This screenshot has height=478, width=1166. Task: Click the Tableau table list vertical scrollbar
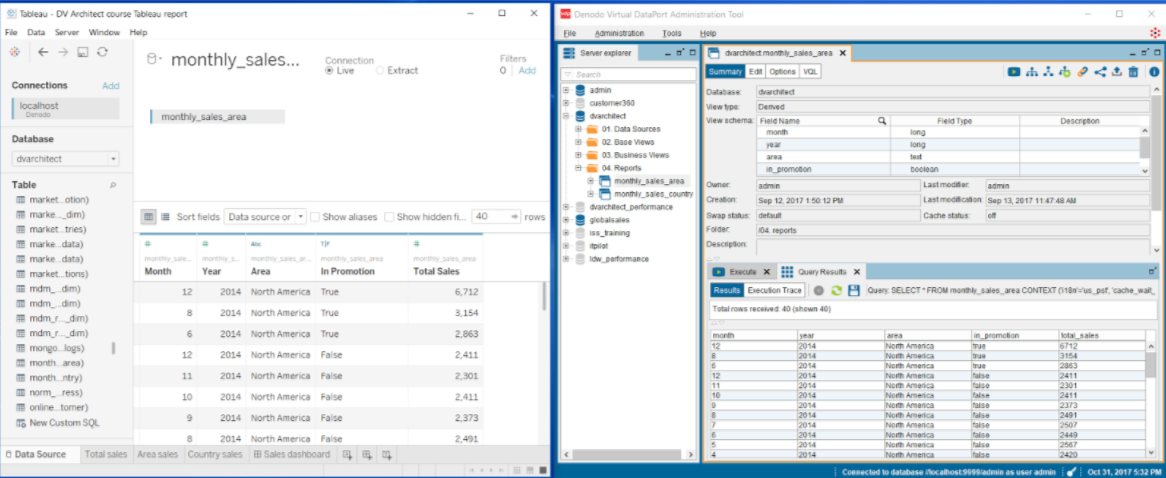(114, 348)
